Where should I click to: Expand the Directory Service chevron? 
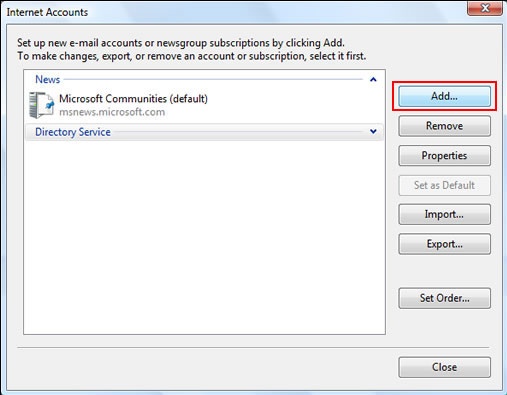tap(373, 132)
